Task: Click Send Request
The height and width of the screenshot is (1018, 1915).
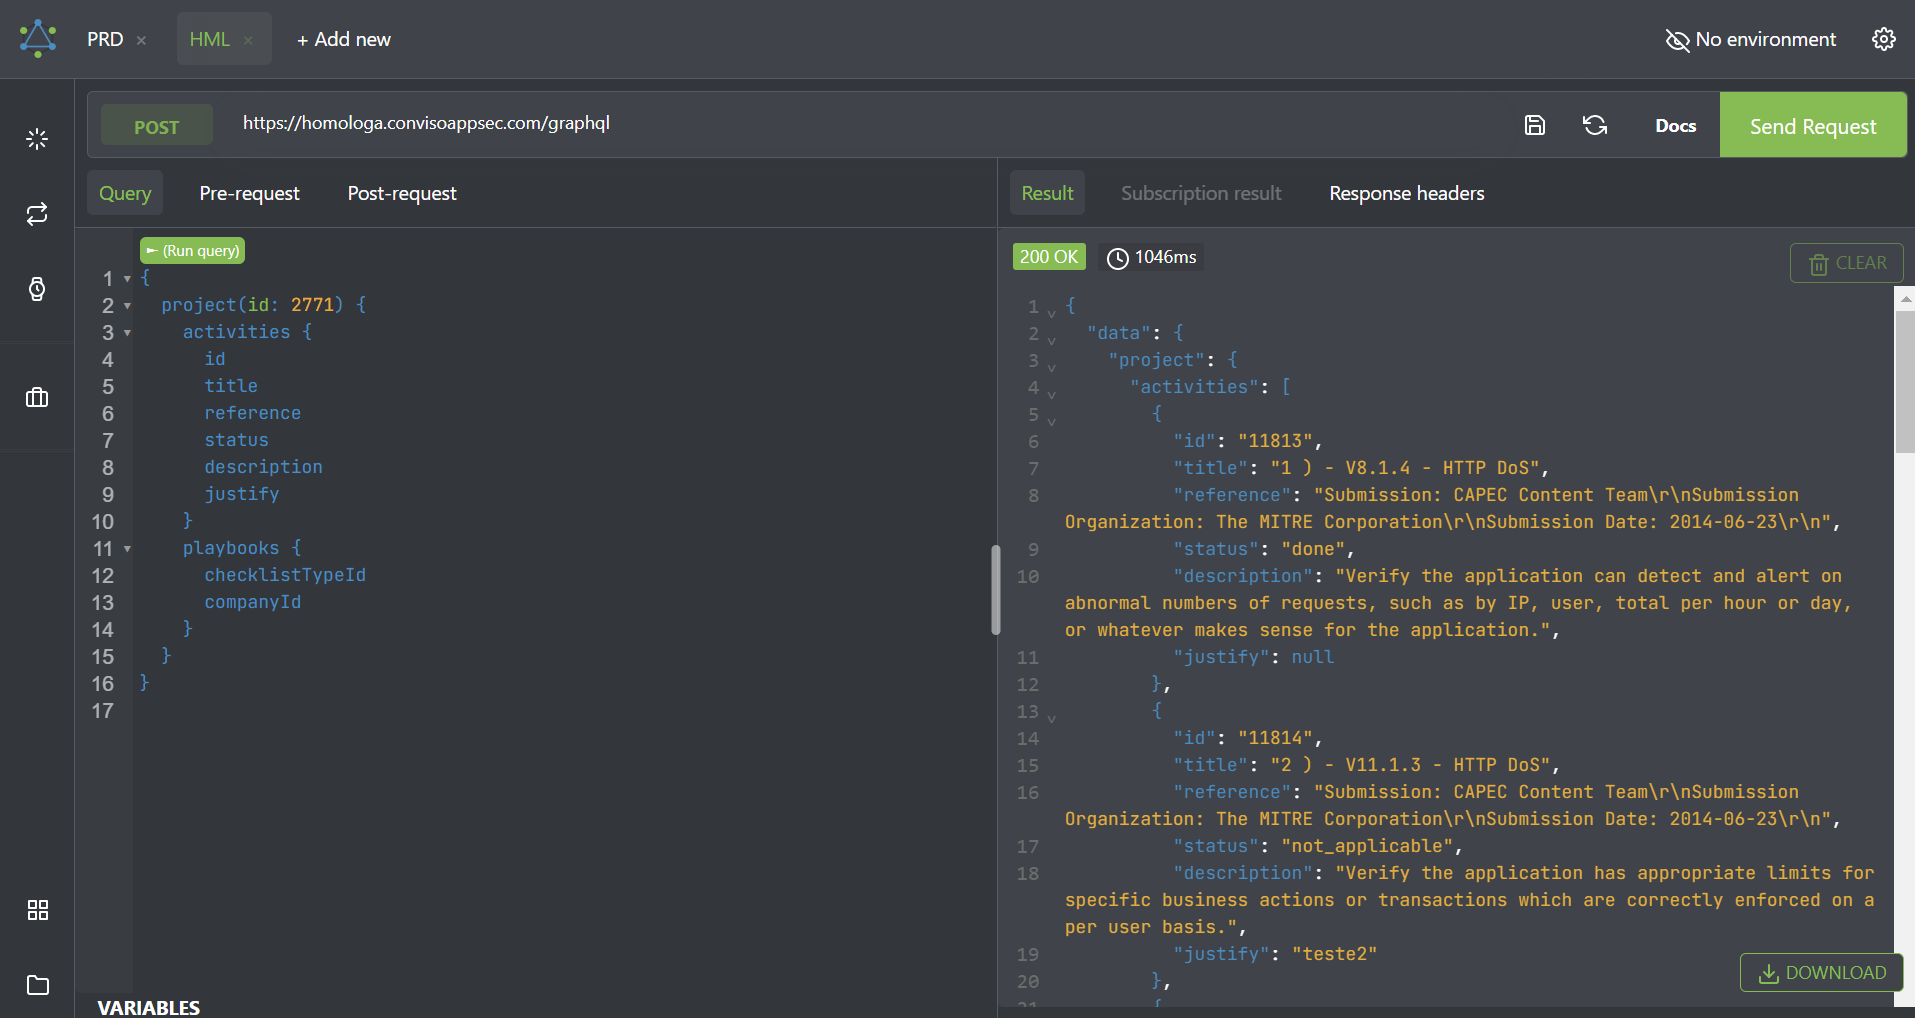Action: pos(1813,125)
